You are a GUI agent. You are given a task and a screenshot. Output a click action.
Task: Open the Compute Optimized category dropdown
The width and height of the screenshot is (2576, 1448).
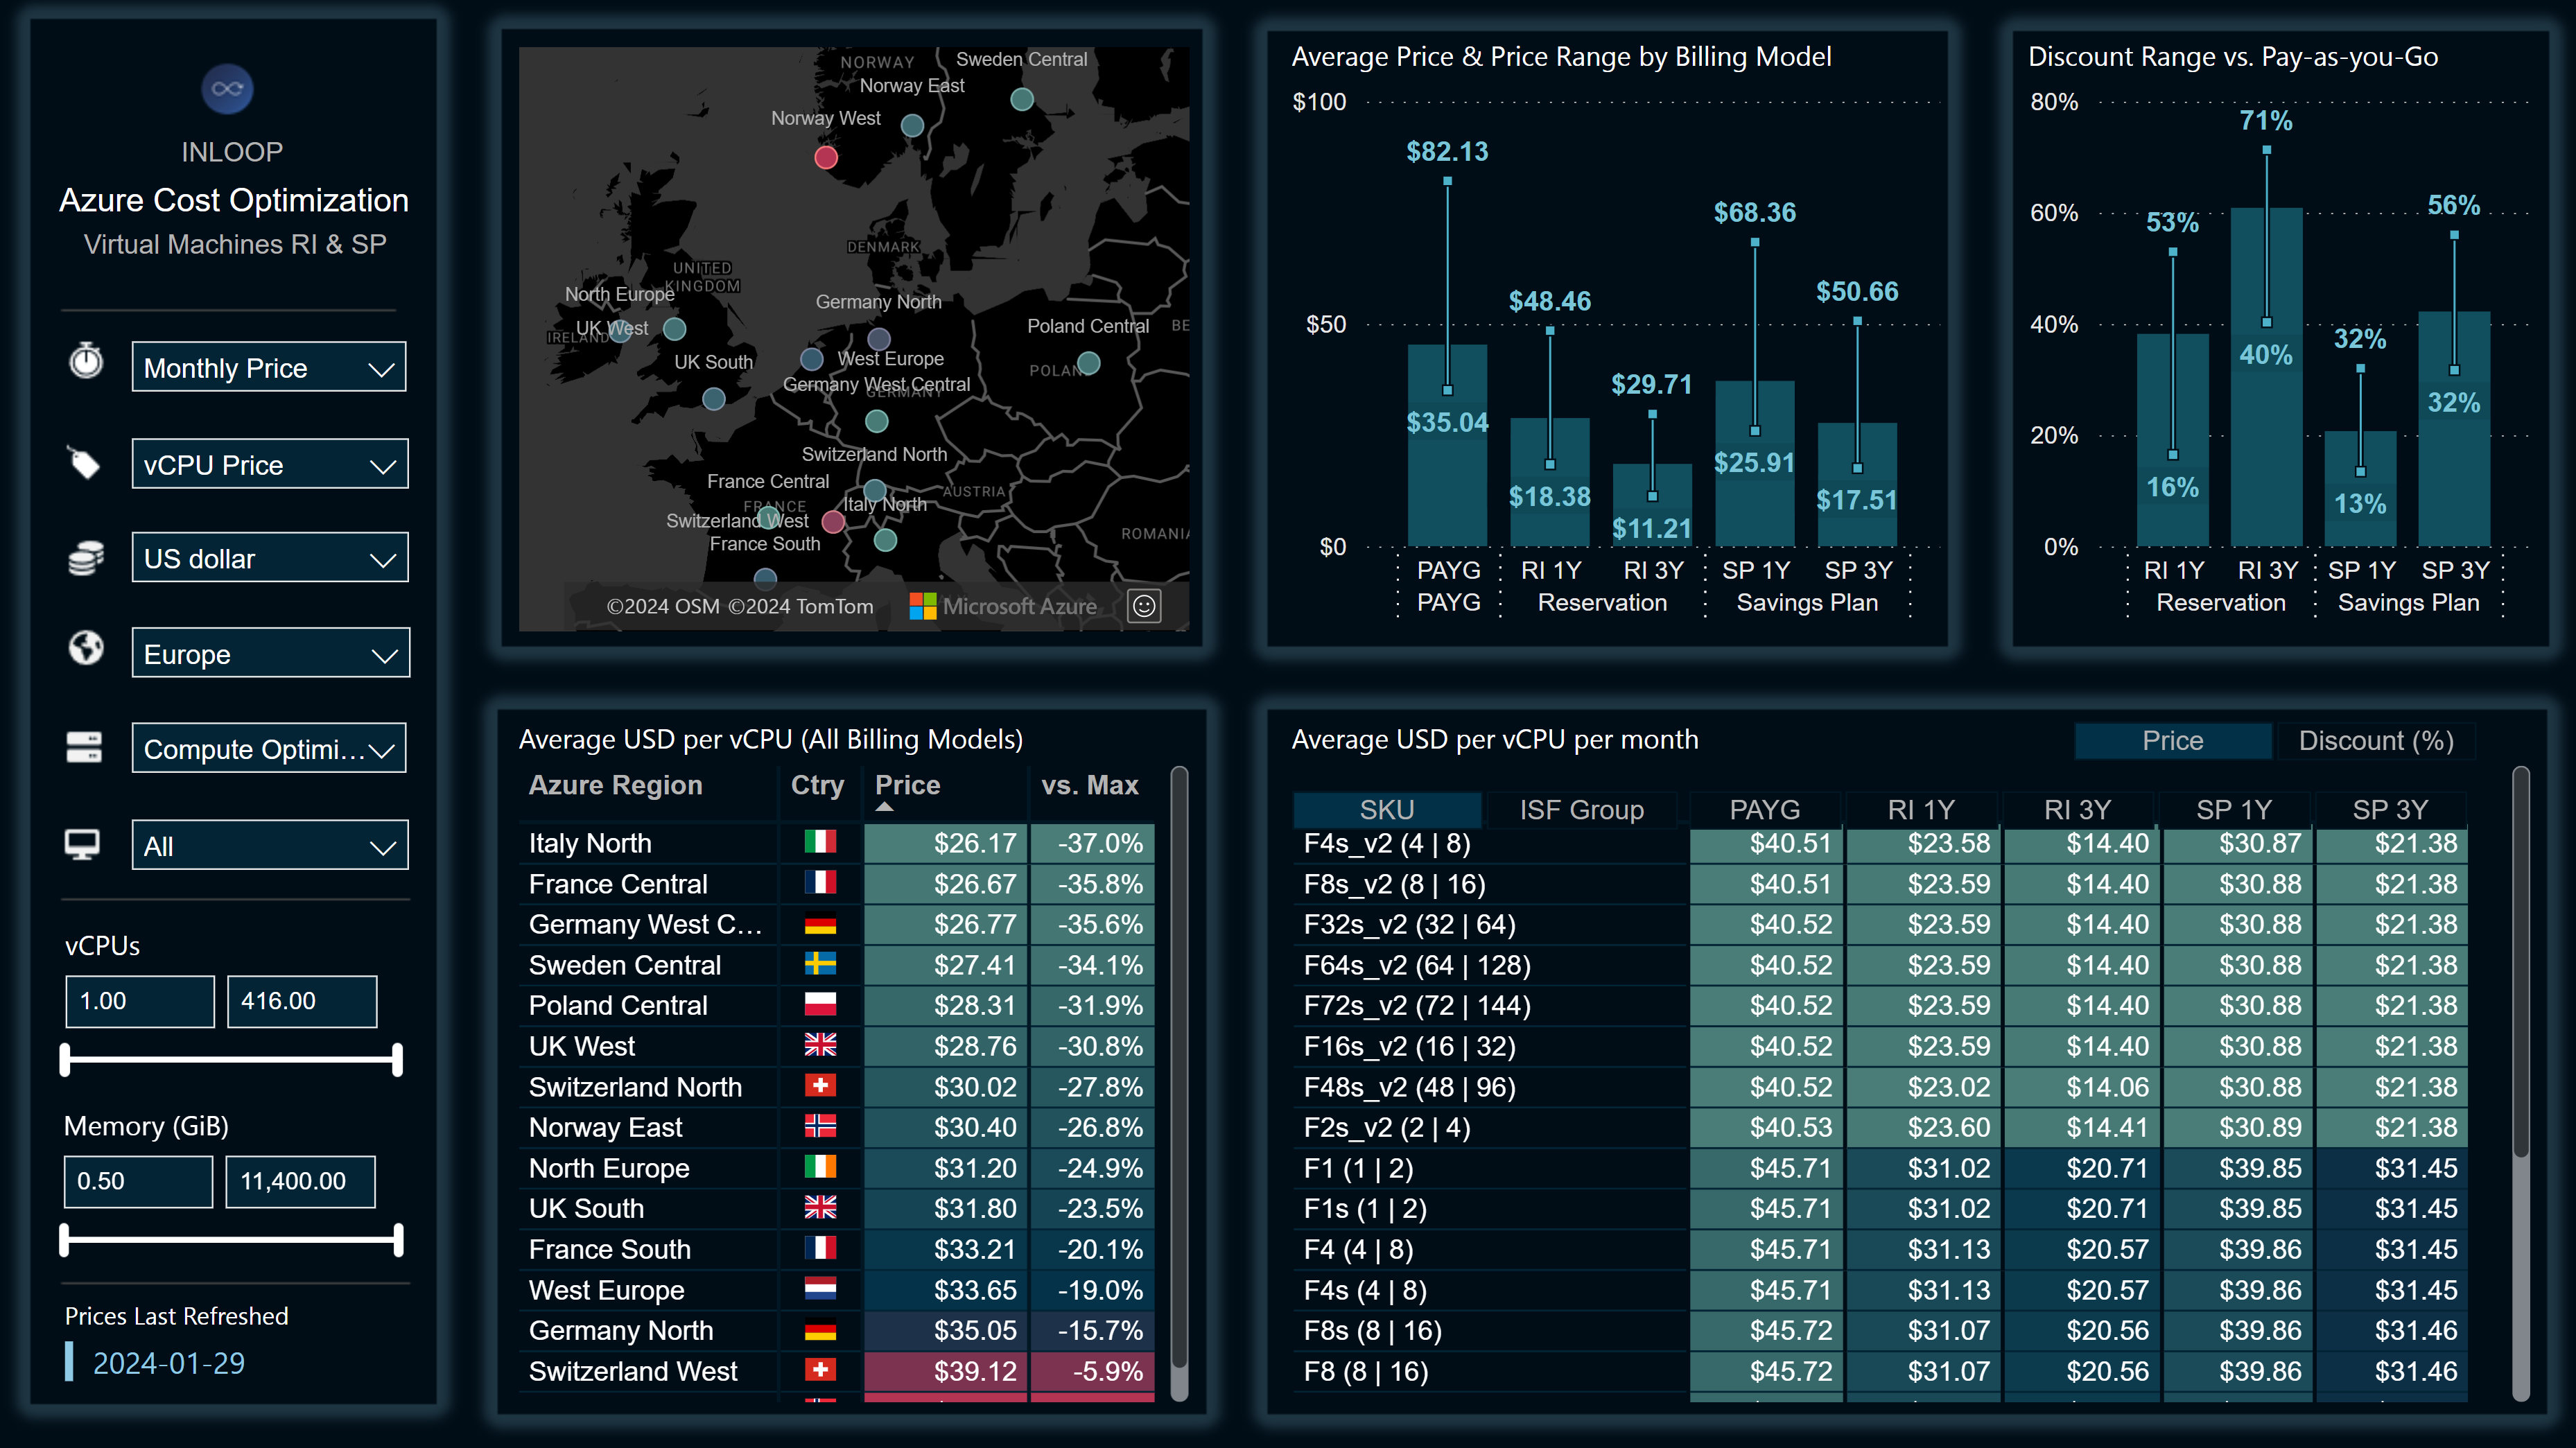tap(269, 748)
